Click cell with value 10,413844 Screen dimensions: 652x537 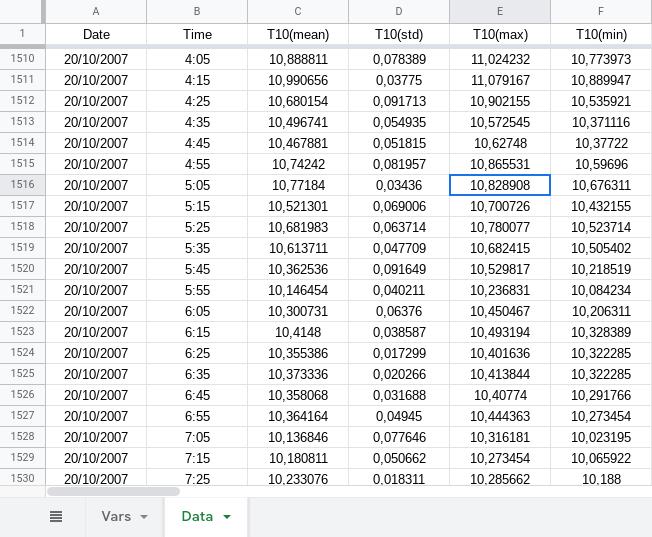(500, 374)
